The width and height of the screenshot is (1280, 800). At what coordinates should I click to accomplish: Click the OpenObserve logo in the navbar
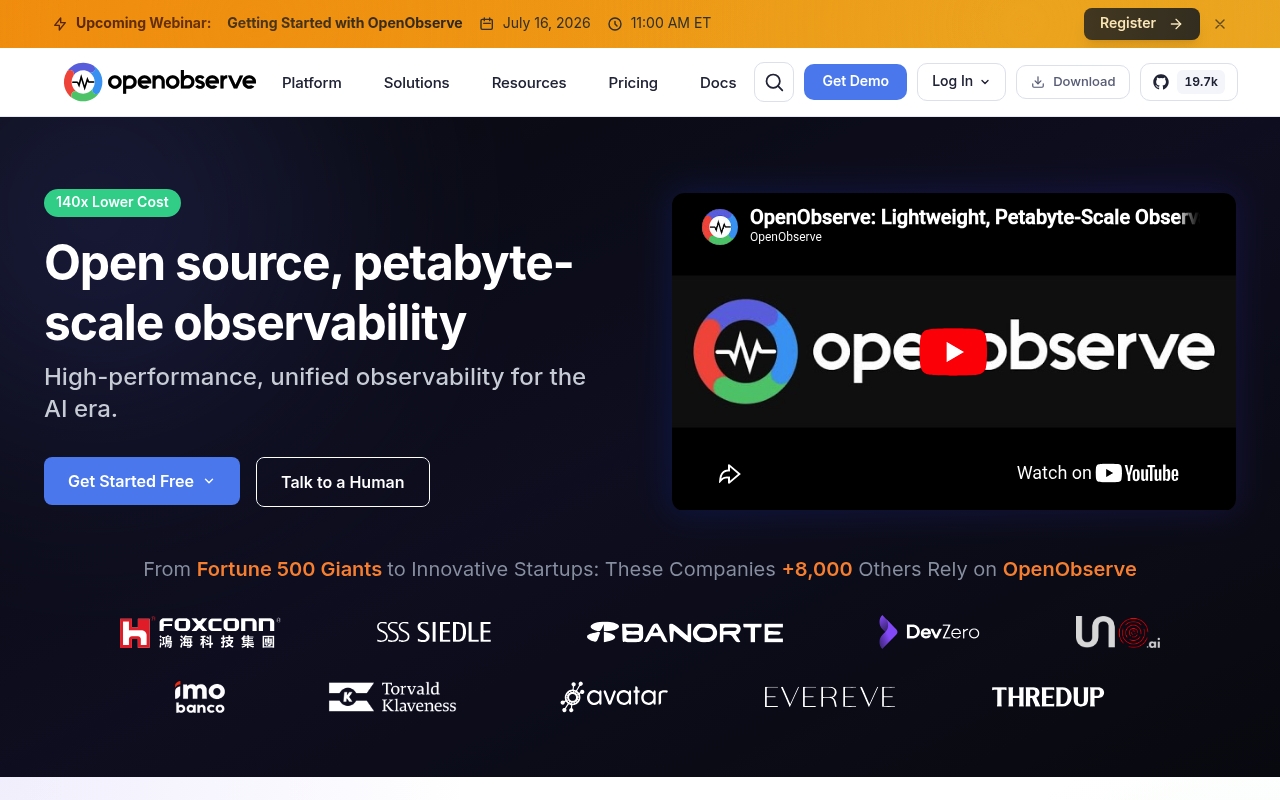(x=160, y=82)
